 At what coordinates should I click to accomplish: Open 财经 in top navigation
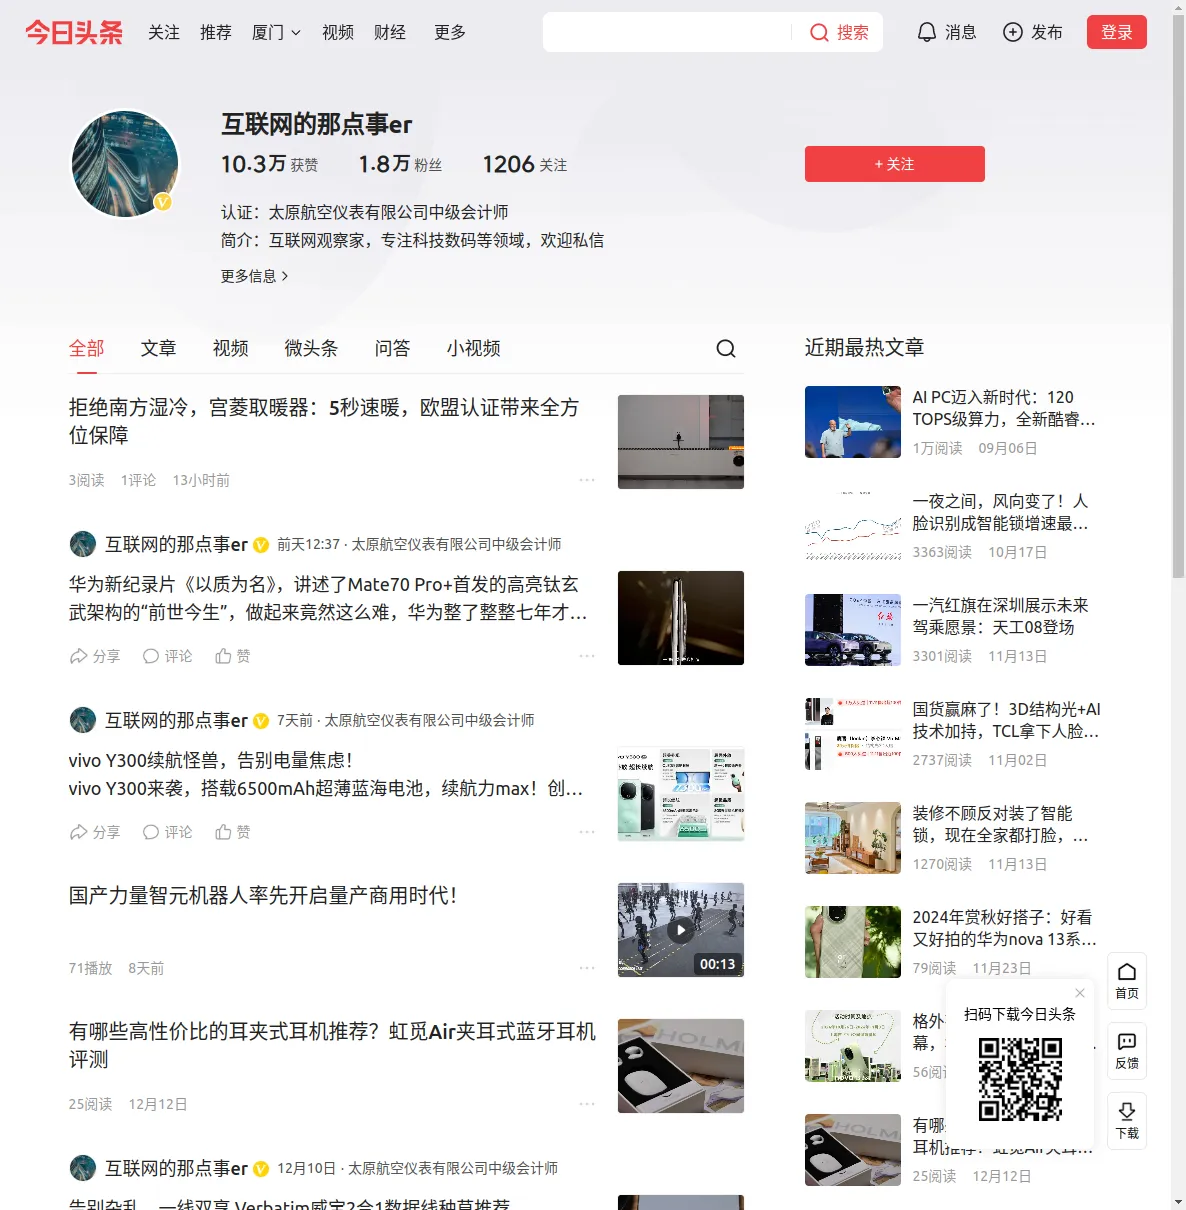click(x=390, y=32)
